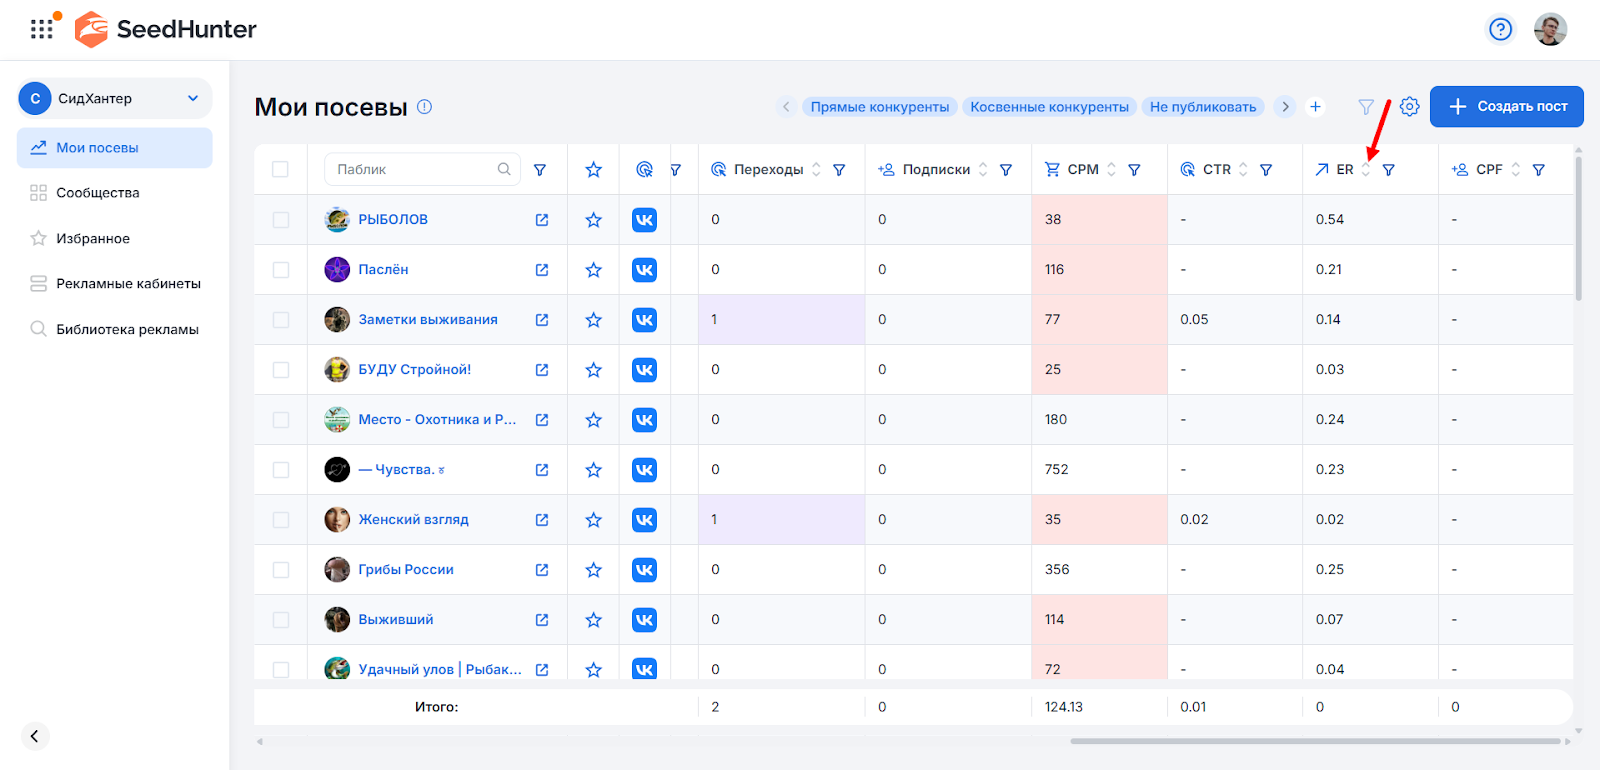Toggle the select-all header checkbox

click(281, 170)
